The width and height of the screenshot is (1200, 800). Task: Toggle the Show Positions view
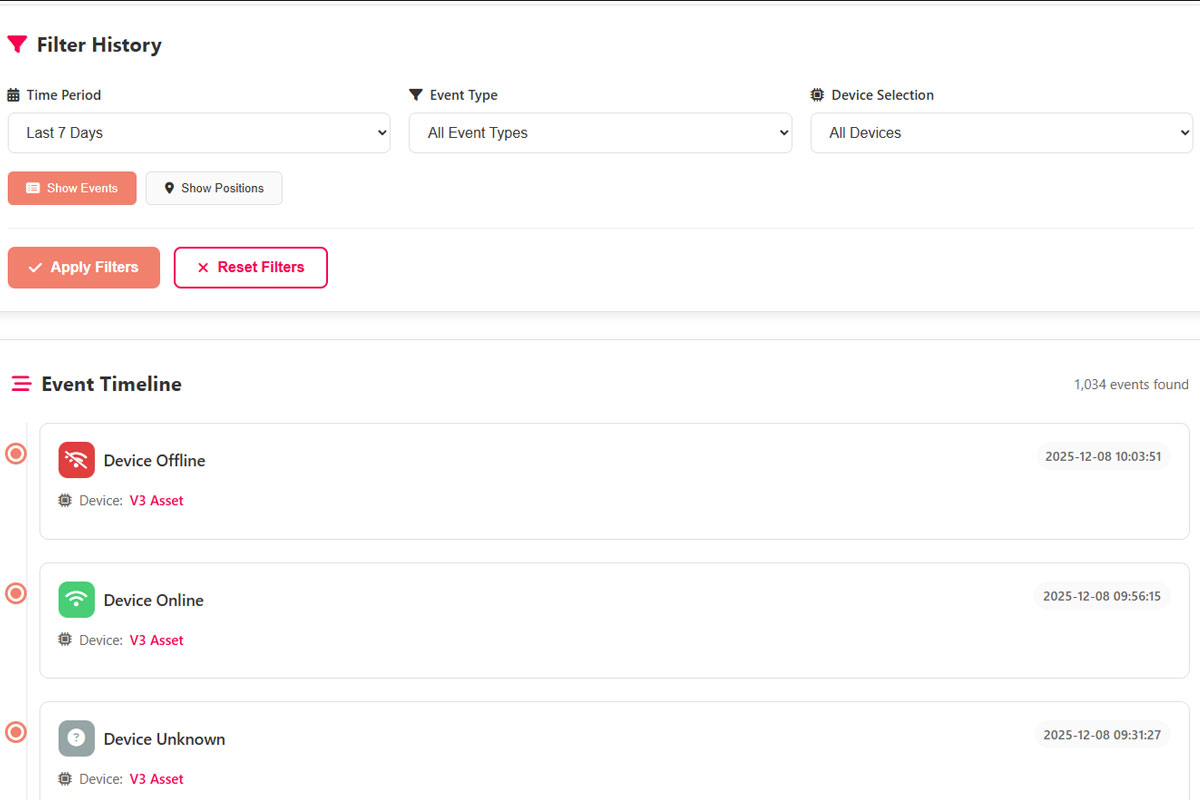coord(214,188)
